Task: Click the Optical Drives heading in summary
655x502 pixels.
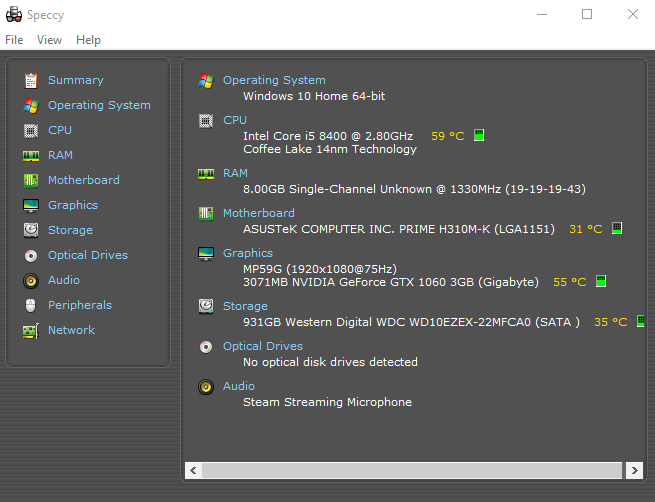Action: pos(263,346)
